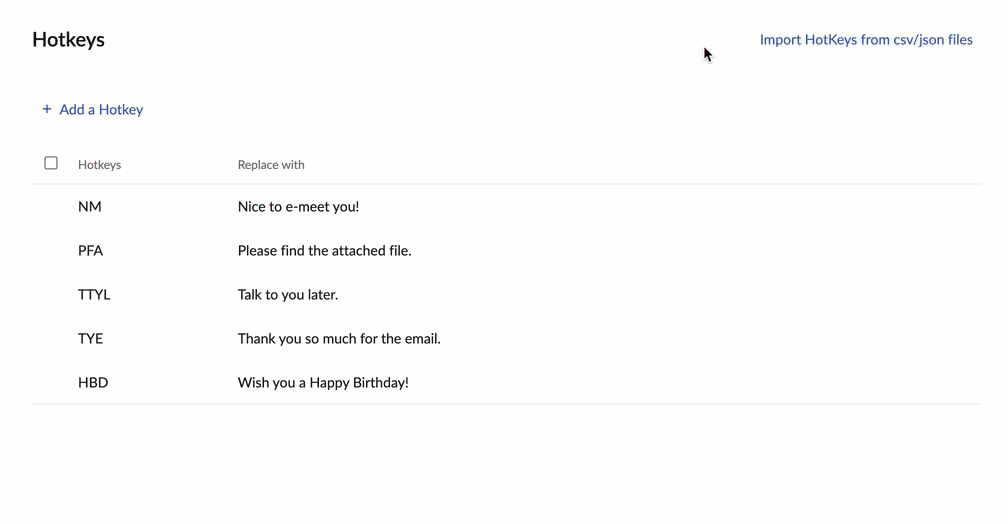1008x524 pixels.
Task: Click 'Thank you so much for the email.'
Action: pos(339,338)
